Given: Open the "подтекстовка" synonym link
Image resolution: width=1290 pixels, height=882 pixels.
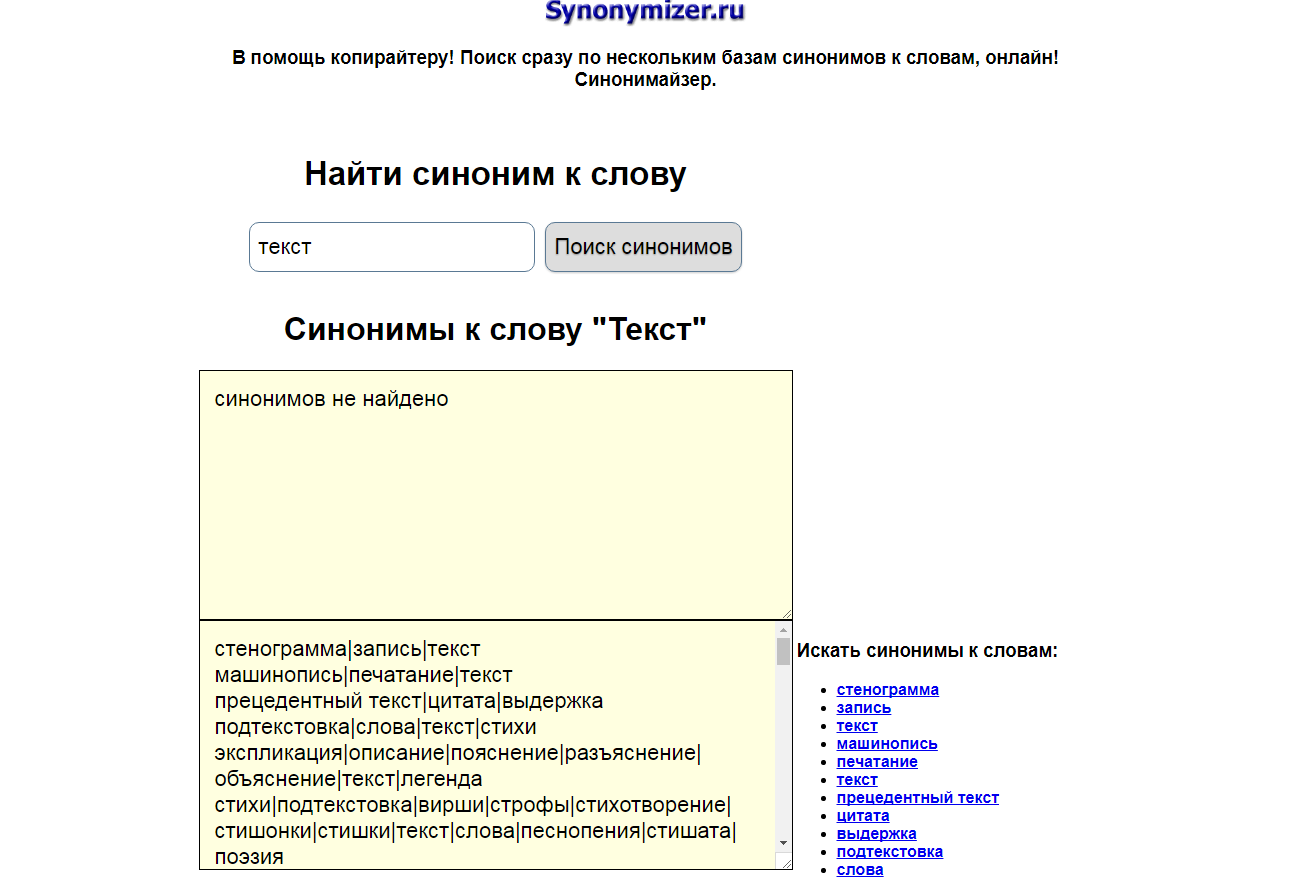Looking at the screenshot, I should [x=889, y=851].
